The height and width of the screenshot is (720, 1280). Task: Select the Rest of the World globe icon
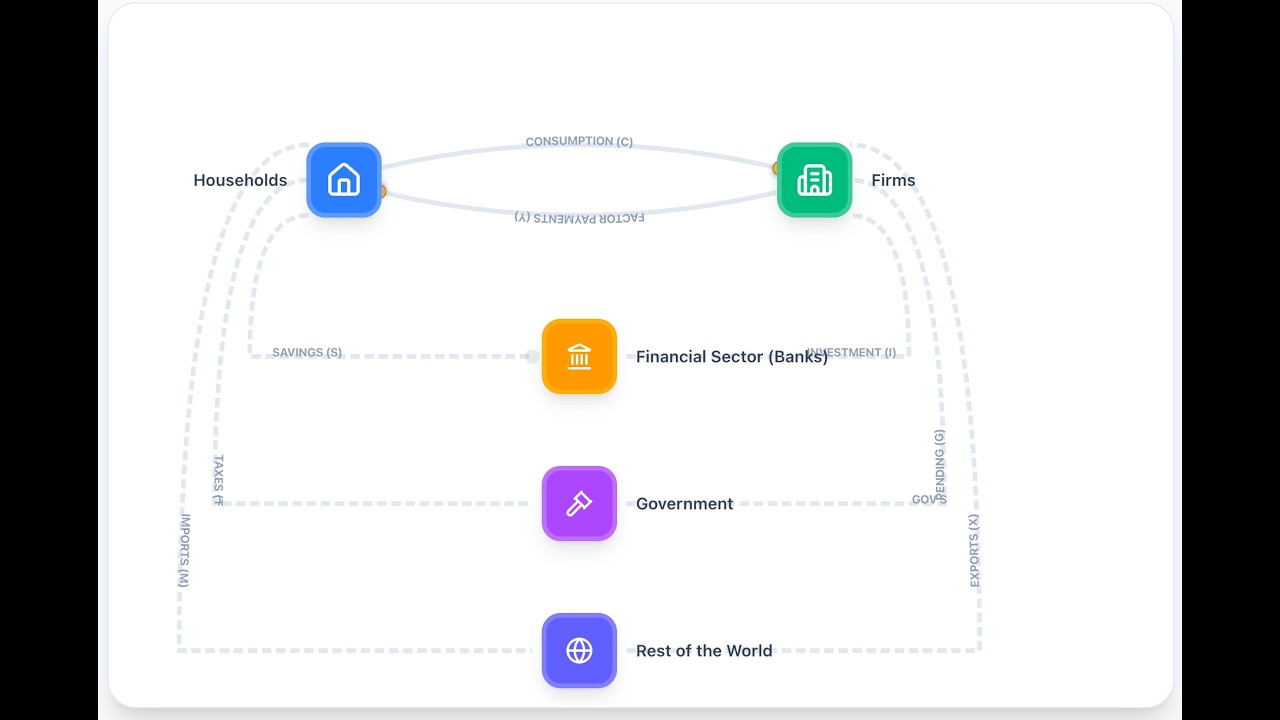click(x=579, y=650)
